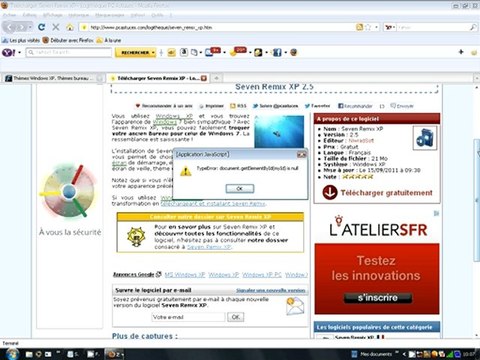Click the Imprimer print link
Viewport: 480px width, 360px height.
coord(211,106)
